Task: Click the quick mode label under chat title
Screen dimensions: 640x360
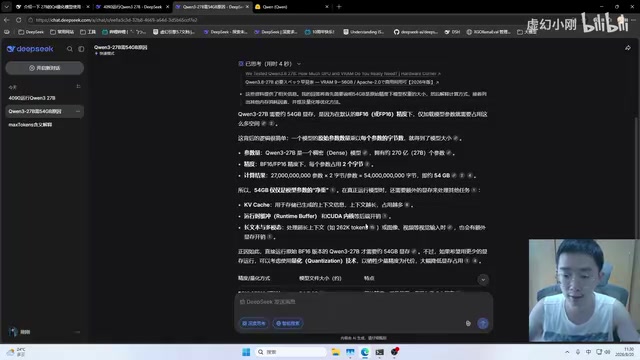Action: pyautogui.click(x=105, y=53)
